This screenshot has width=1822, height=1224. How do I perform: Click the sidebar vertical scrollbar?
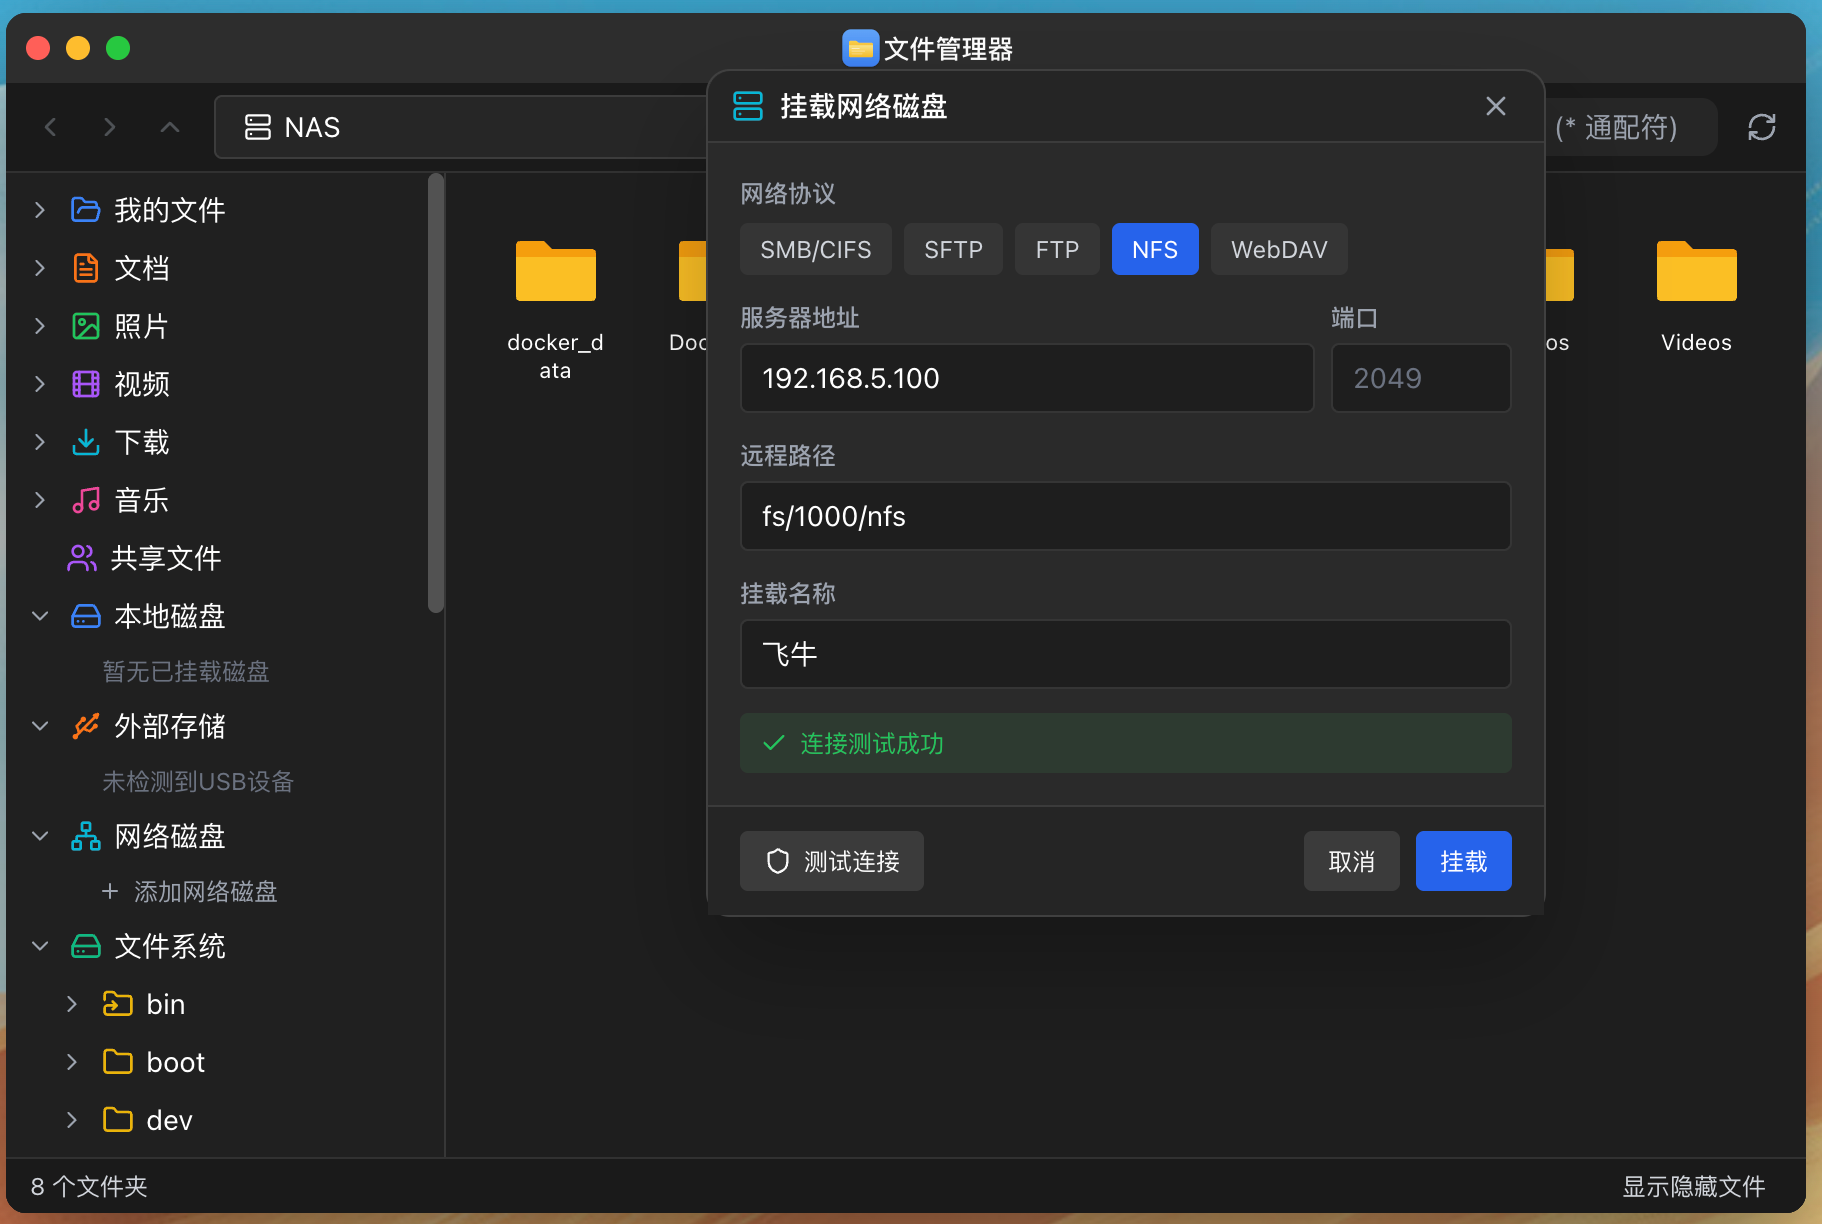pos(435,392)
